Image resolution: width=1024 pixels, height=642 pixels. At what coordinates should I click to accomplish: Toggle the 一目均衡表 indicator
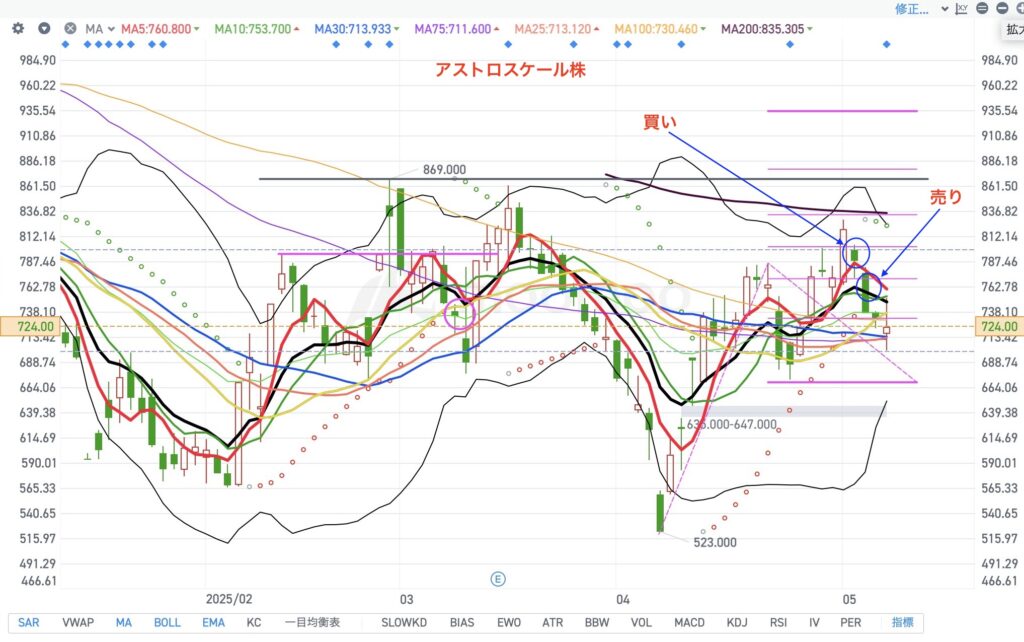(312, 622)
